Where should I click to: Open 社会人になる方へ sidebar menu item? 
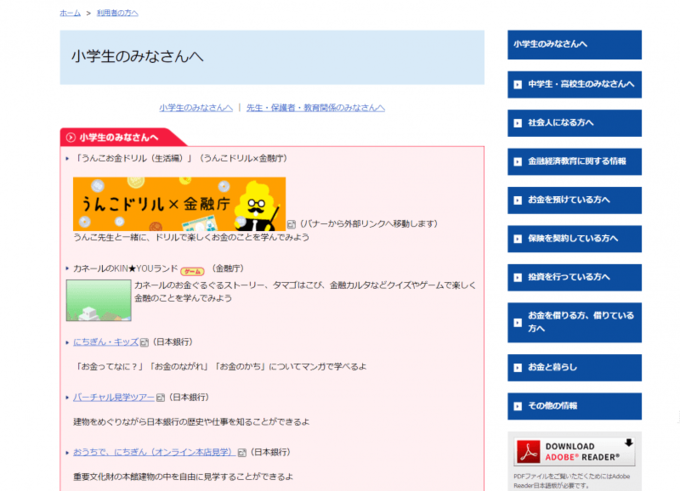point(574,123)
